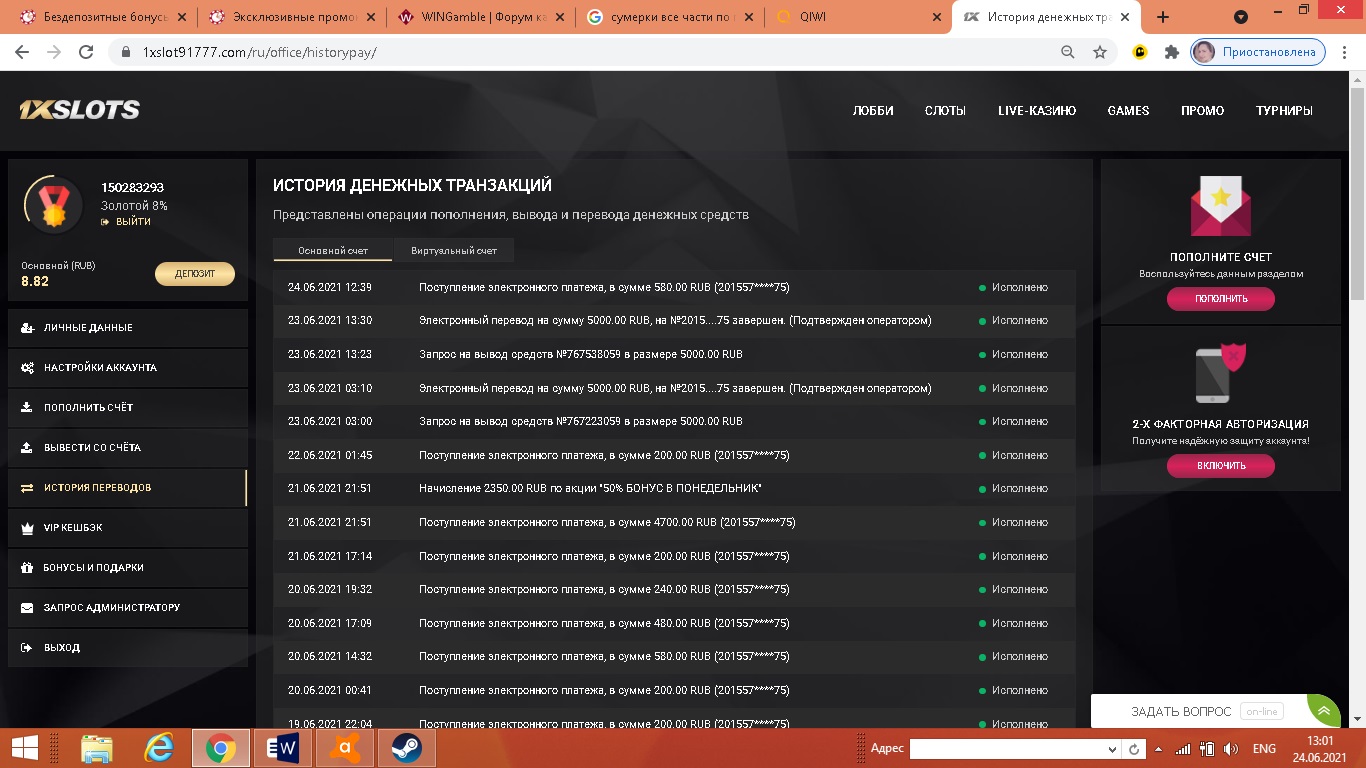1366x768 pixels.
Task: Click the upload icon beside ВЫВЕСТИ СО СЧЁТА
Action: click(x=26, y=448)
